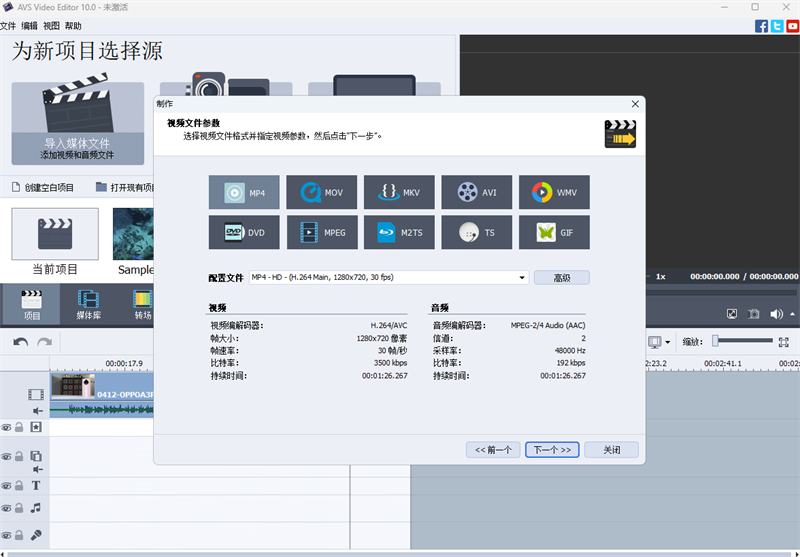Open the YouTube link icon
The width and height of the screenshot is (800, 557).
(793, 26)
